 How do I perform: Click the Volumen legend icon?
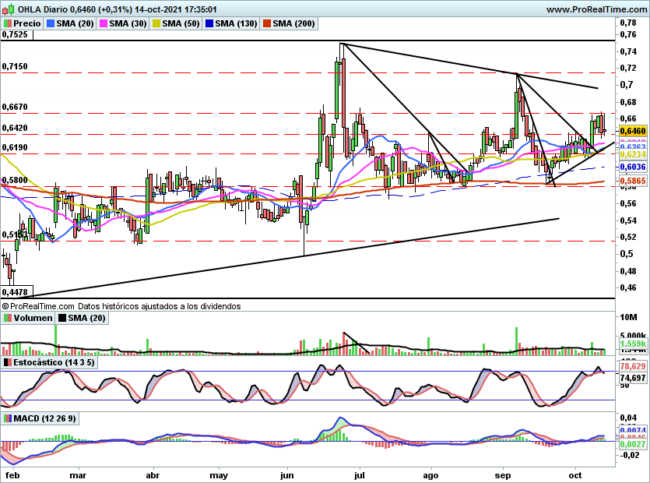point(8,318)
